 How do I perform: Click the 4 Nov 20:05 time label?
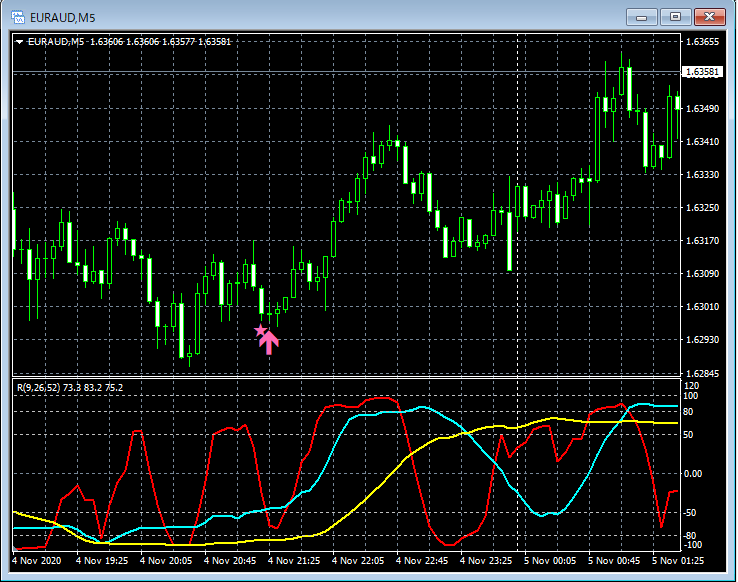tap(166, 561)
